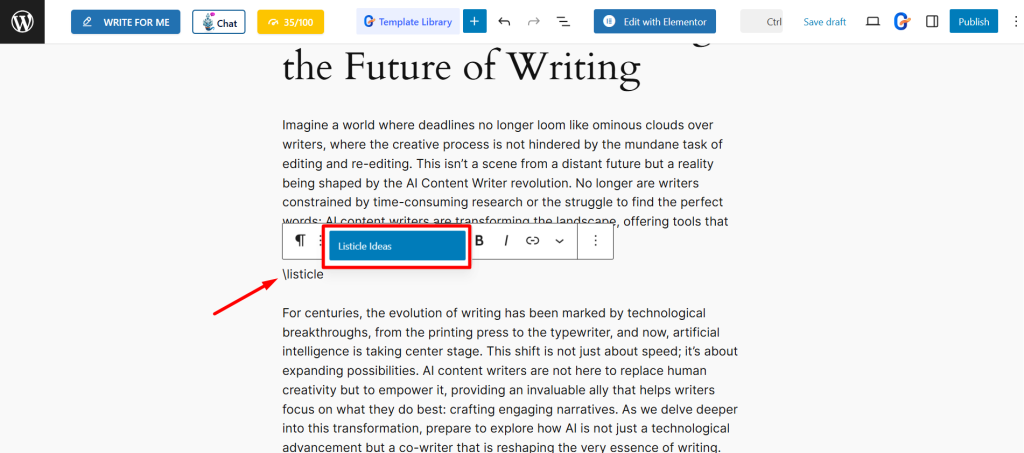The image size is (1024, 453).
Task: Select the Listicle Ideas suggestion
Action: coord(397,246)
